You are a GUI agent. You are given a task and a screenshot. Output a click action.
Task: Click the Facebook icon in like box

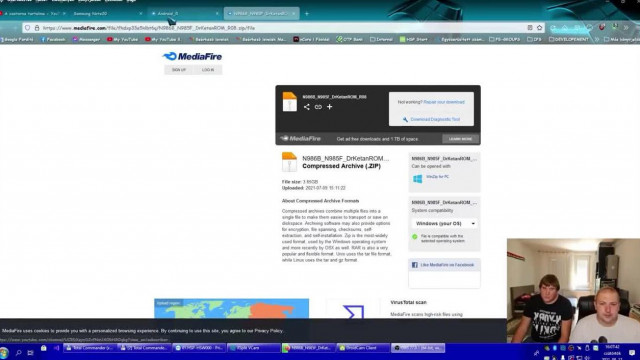pyautogui.click(x=414, y=265)
